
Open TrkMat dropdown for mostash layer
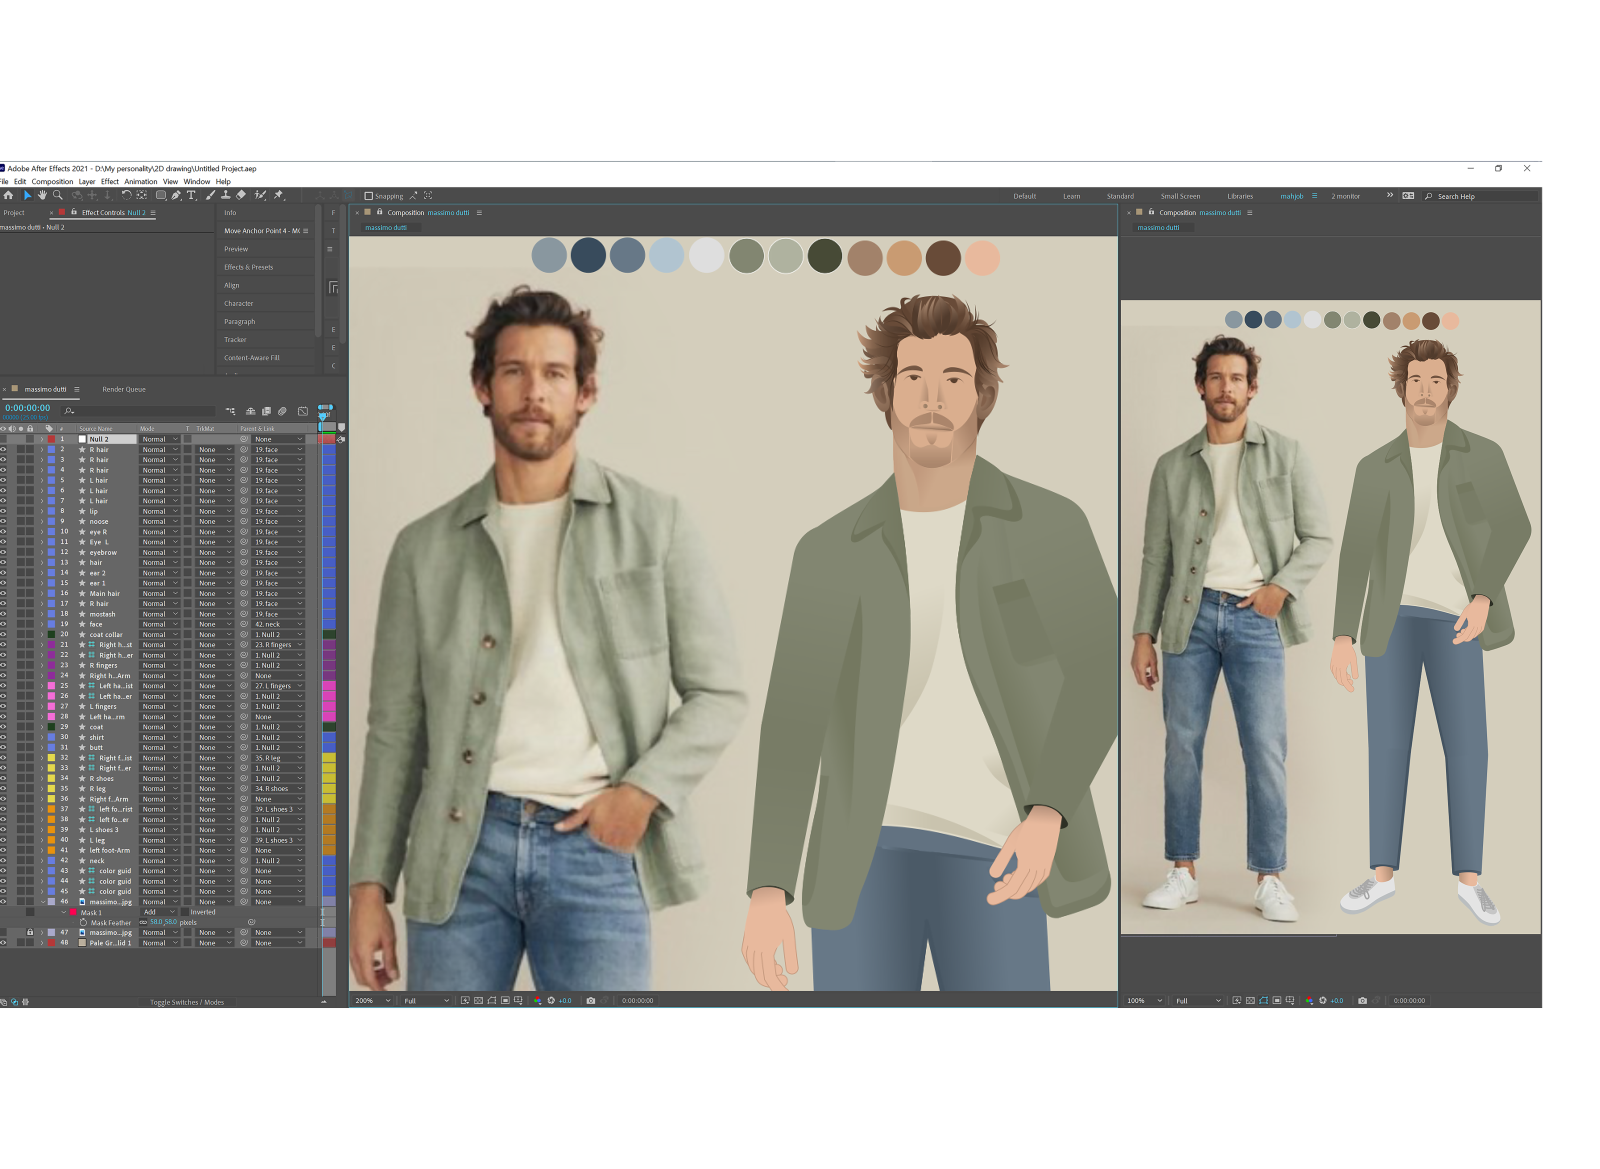214,614
